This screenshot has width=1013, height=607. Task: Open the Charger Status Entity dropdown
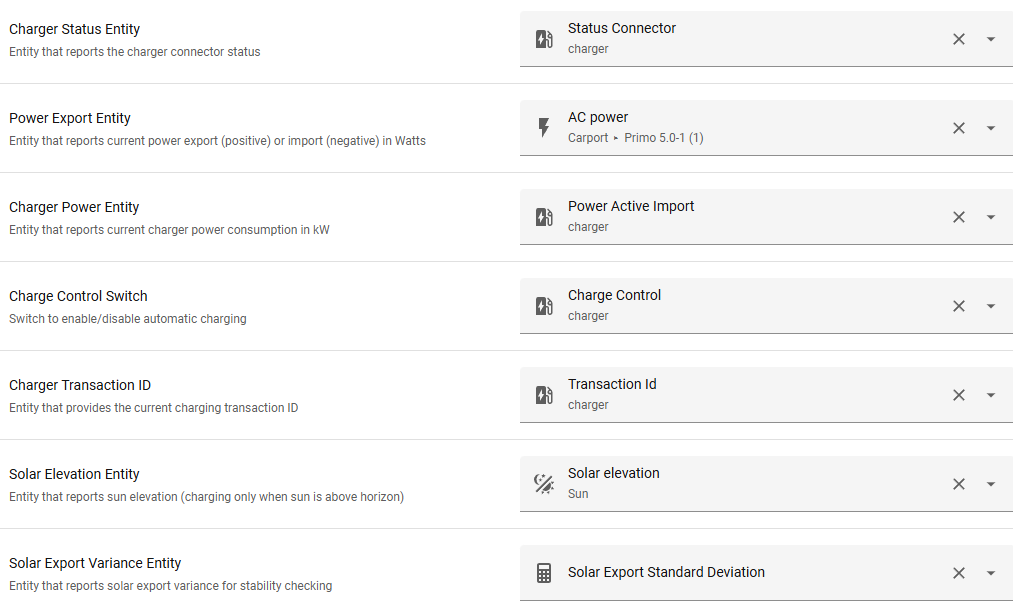click(991, 39)
